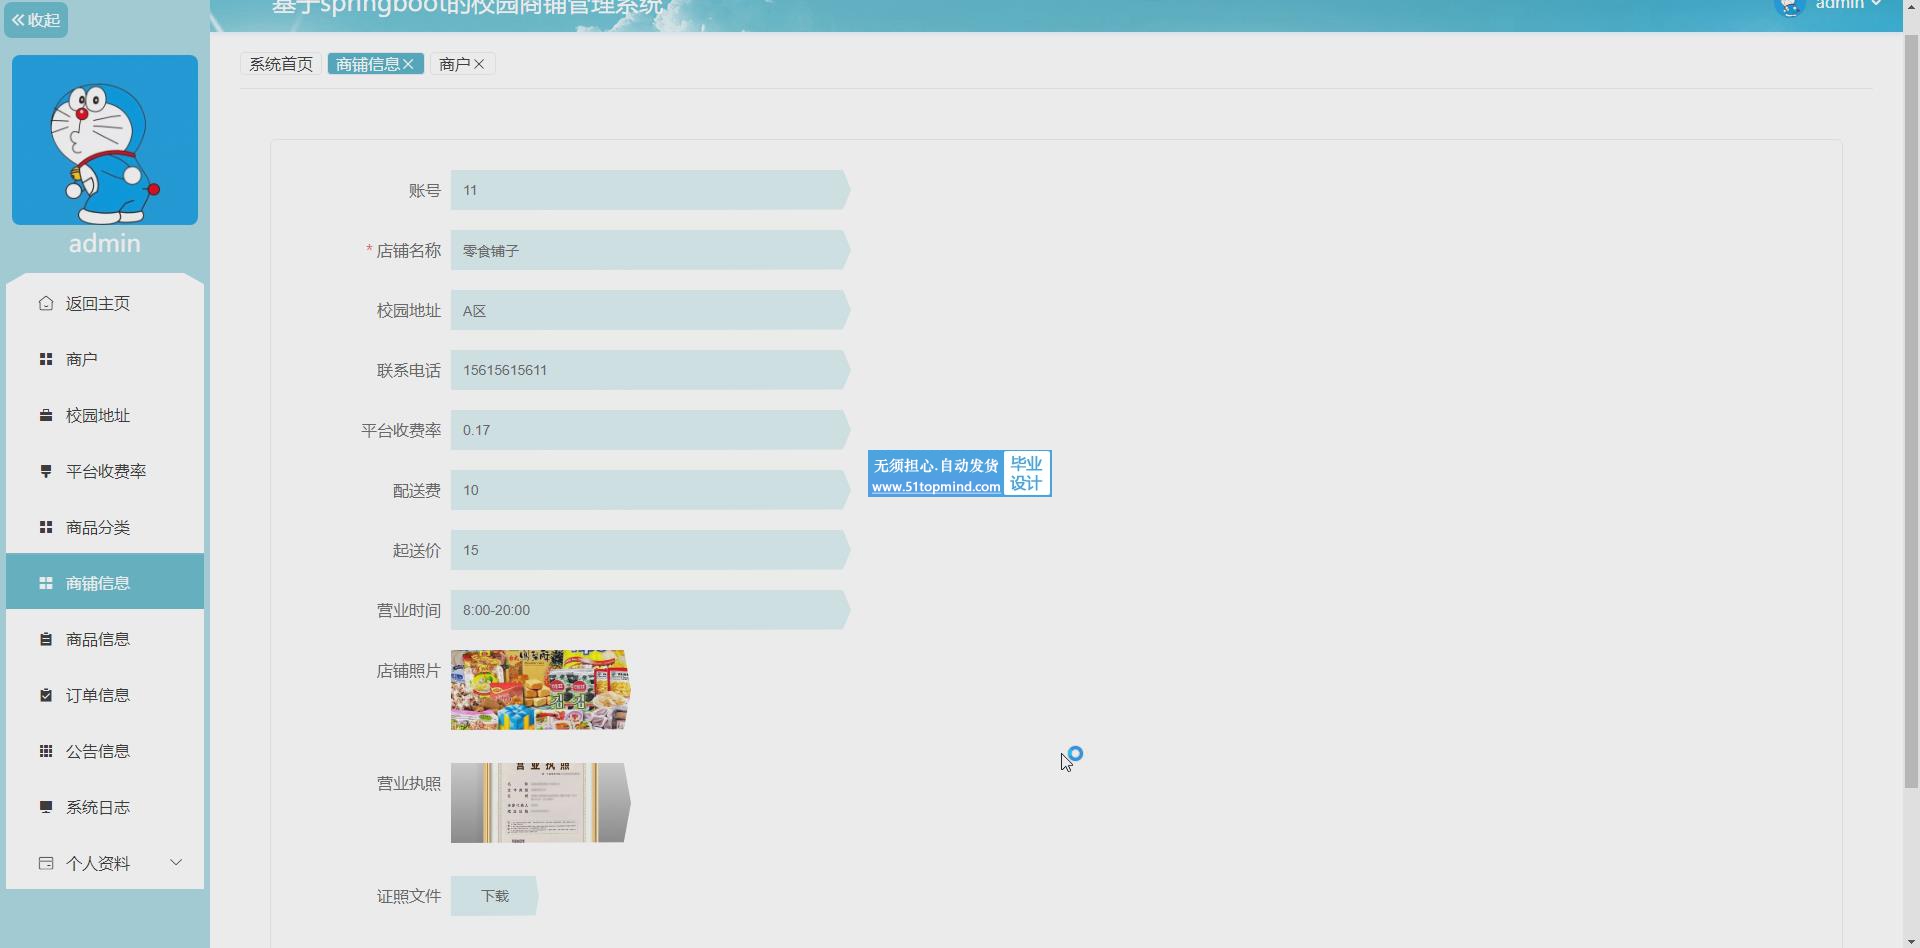
Task: Click the home icon beside 返回主页
Action: point(46,303)
